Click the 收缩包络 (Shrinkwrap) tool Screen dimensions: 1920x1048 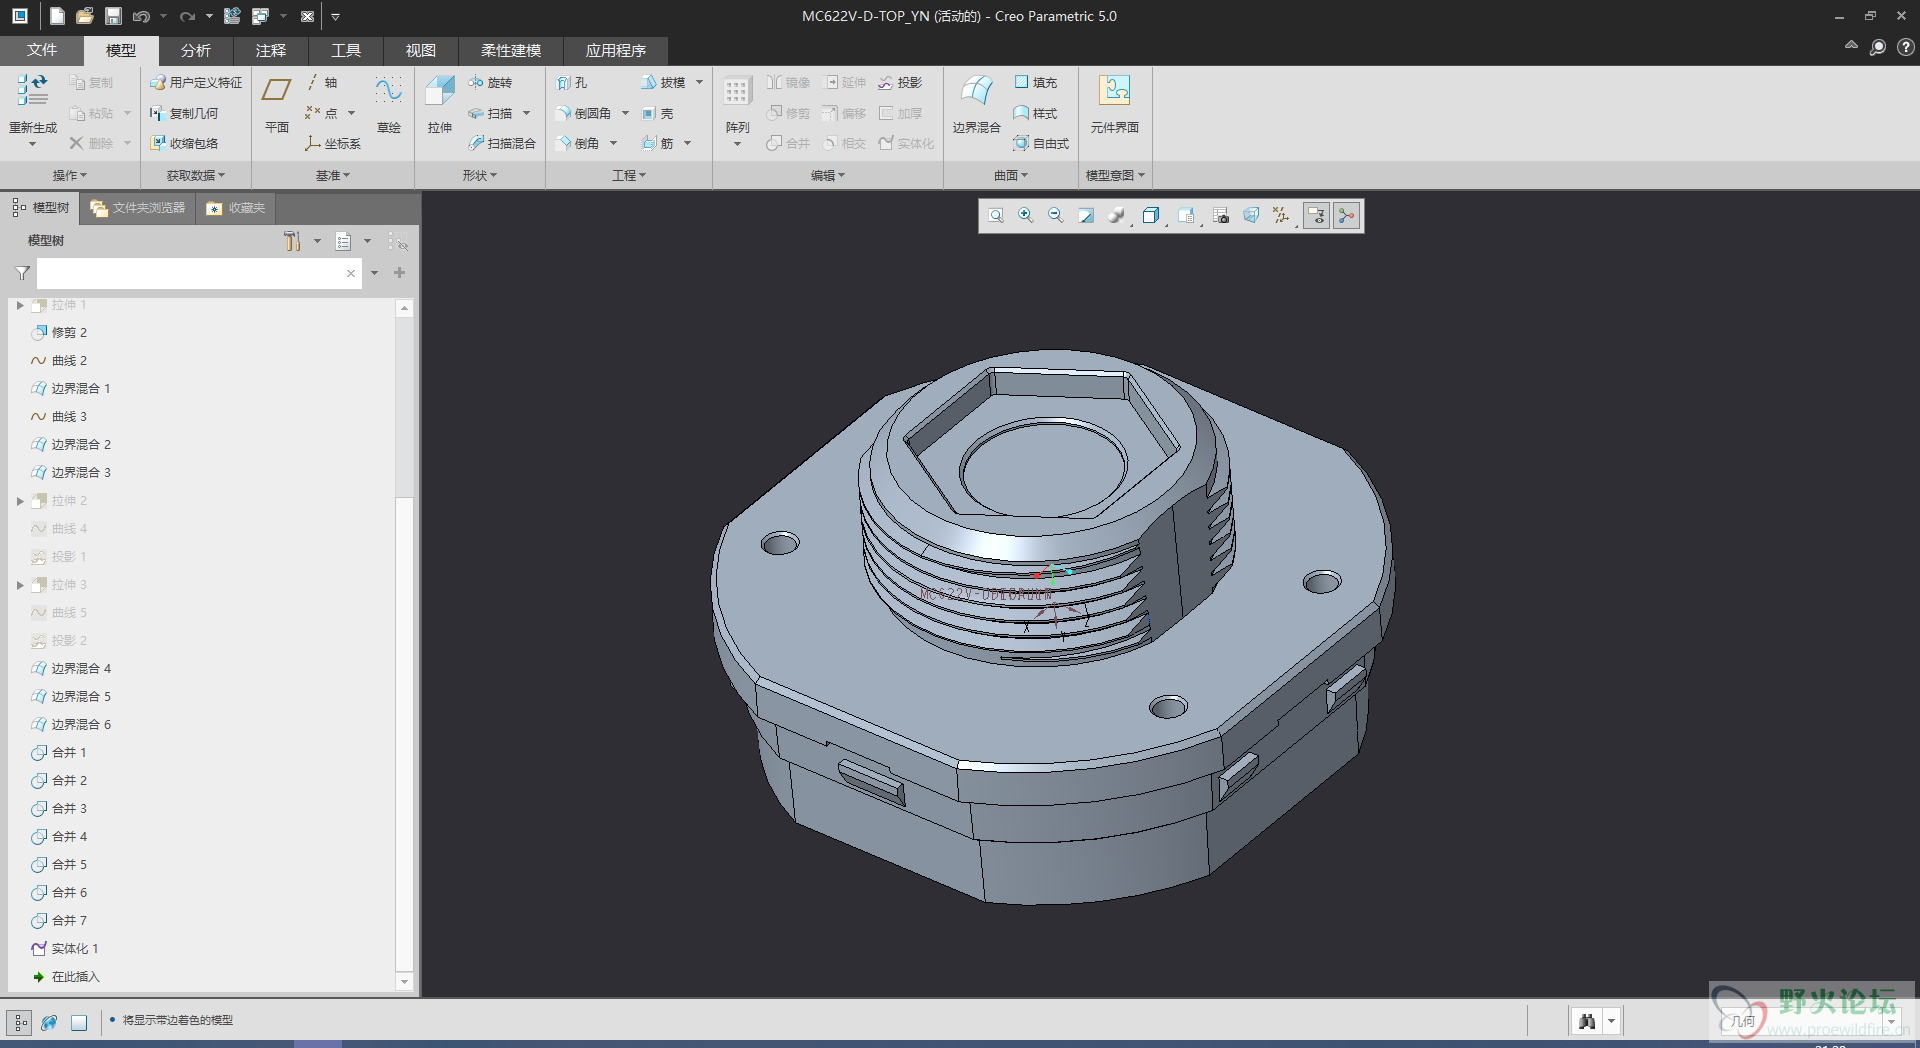[184, 144]
